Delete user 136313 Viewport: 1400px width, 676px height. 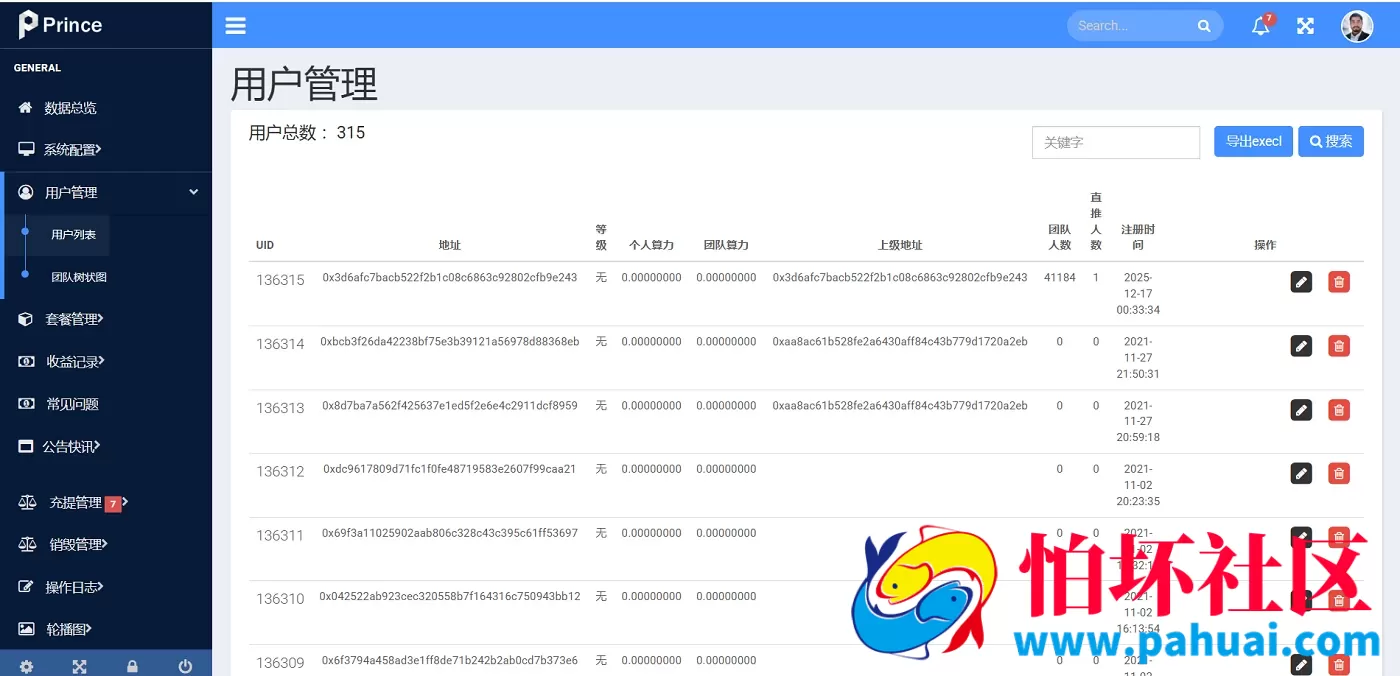pyautogui.click(x=1339, y=410)
